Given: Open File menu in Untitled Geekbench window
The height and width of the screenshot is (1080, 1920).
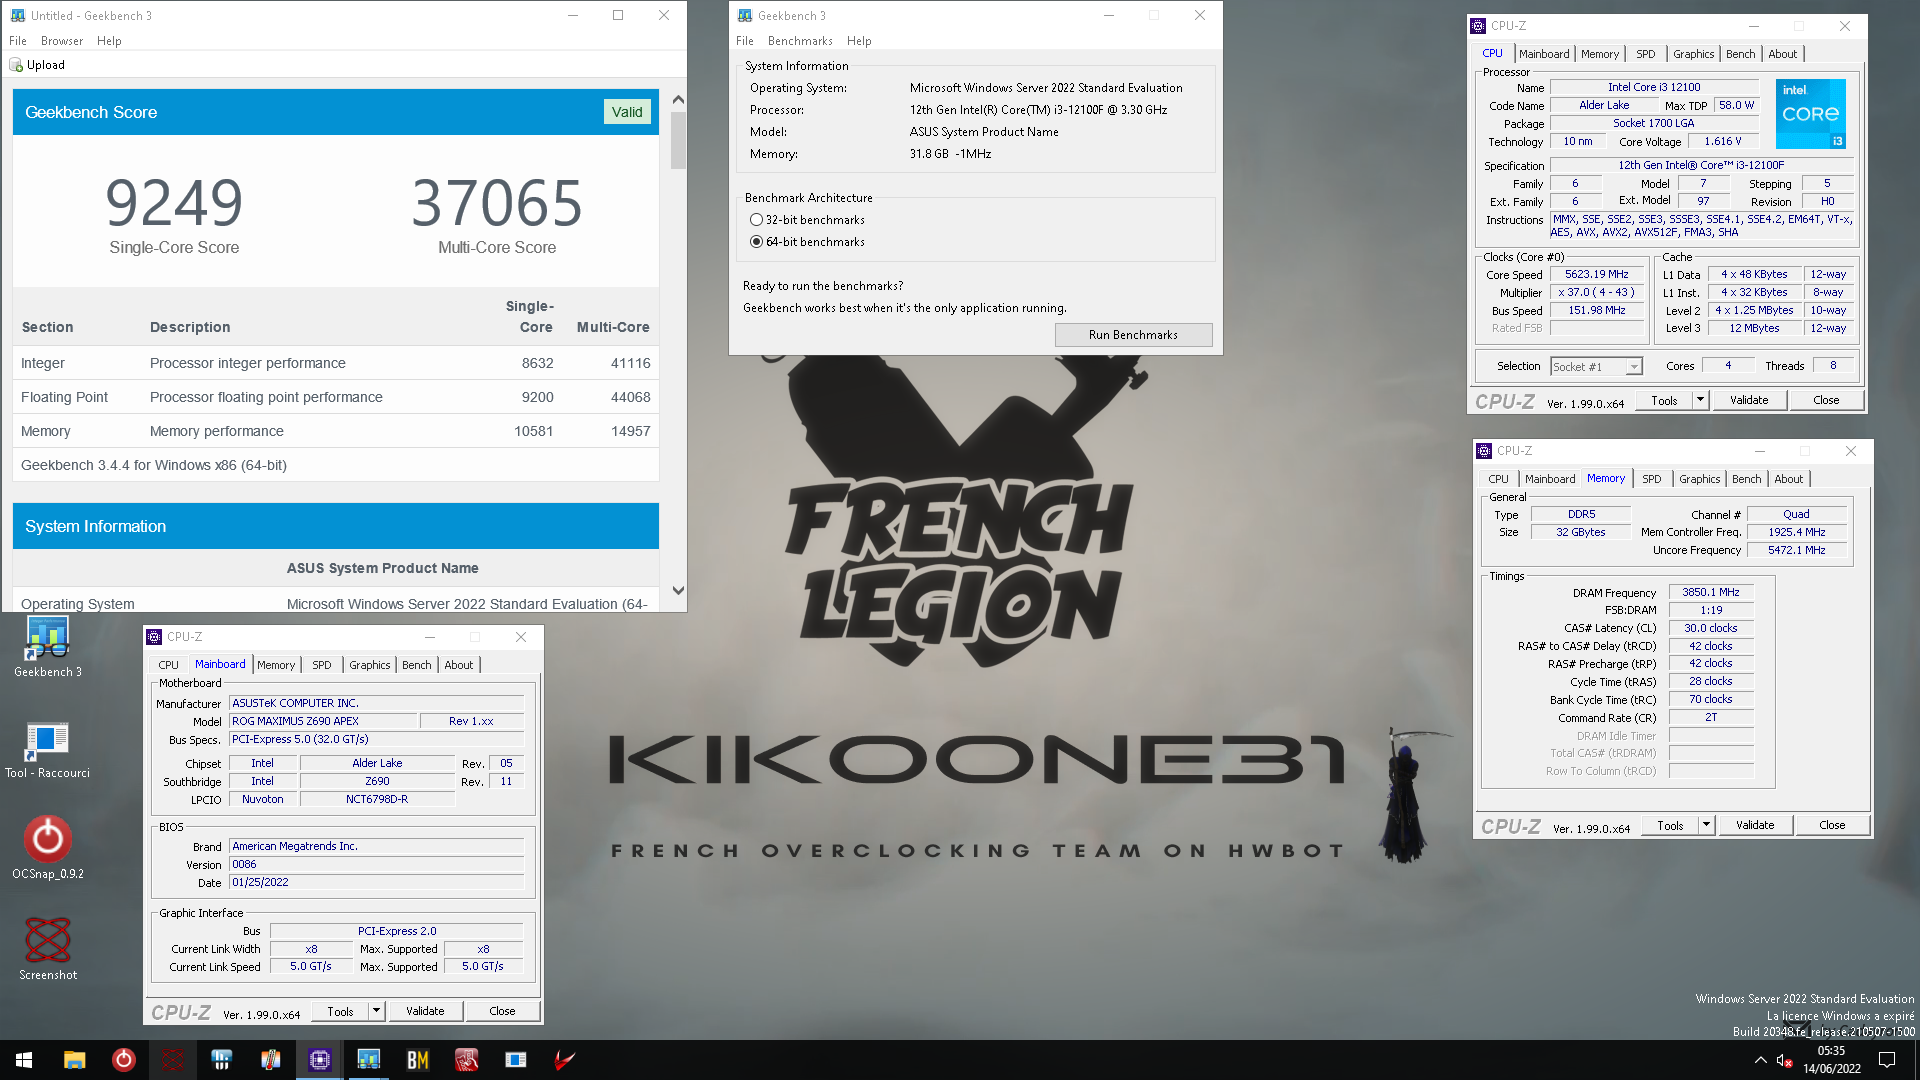Looking at the screenshot, I should tap(18, 41).
